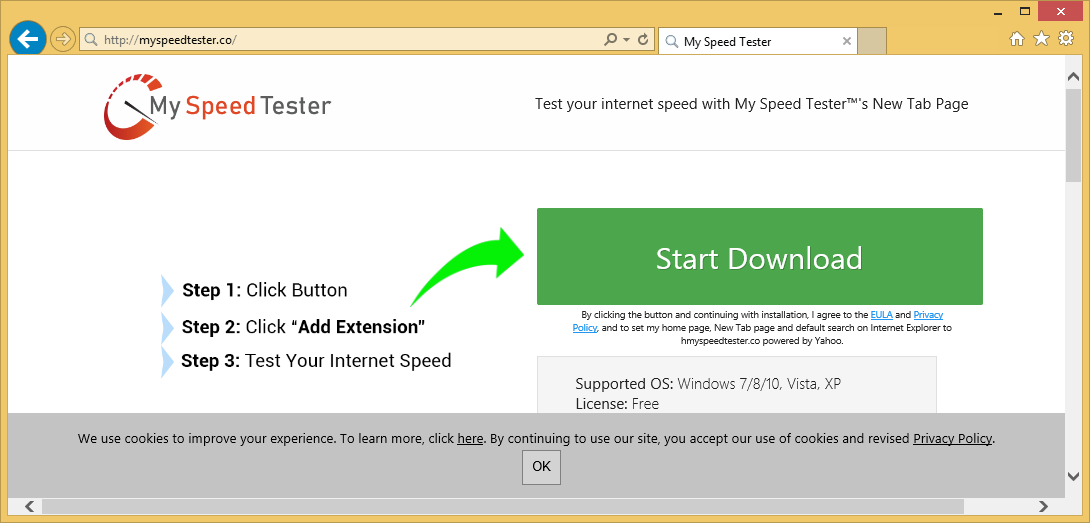Close the My Speed Tester tab
This screenshot has width=1090, height=523.
(847, 41)
